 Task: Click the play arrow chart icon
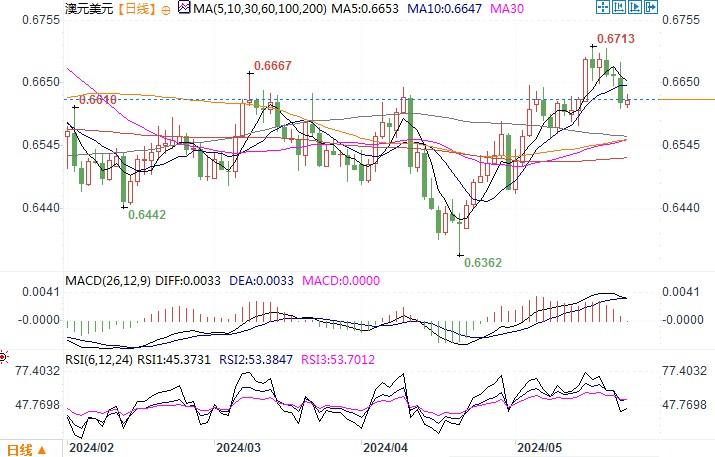[x=636, y=8]
